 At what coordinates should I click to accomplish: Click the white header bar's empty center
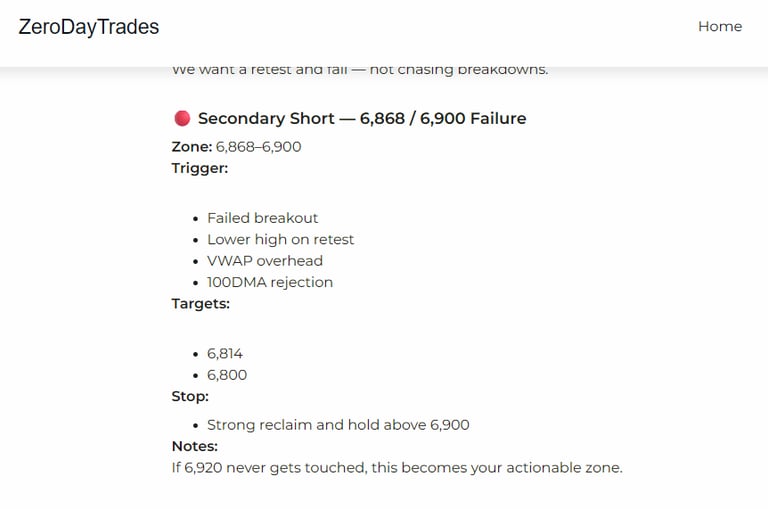click(x=420, y=30)
